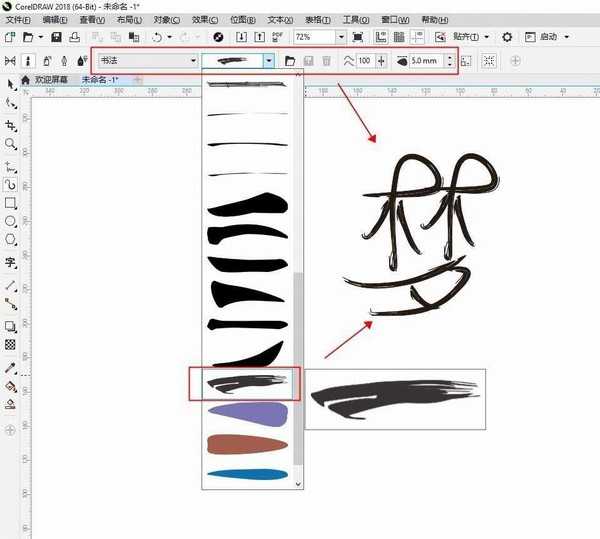Select the Pick tool arrow
The image size is (600, 539).
10,83
